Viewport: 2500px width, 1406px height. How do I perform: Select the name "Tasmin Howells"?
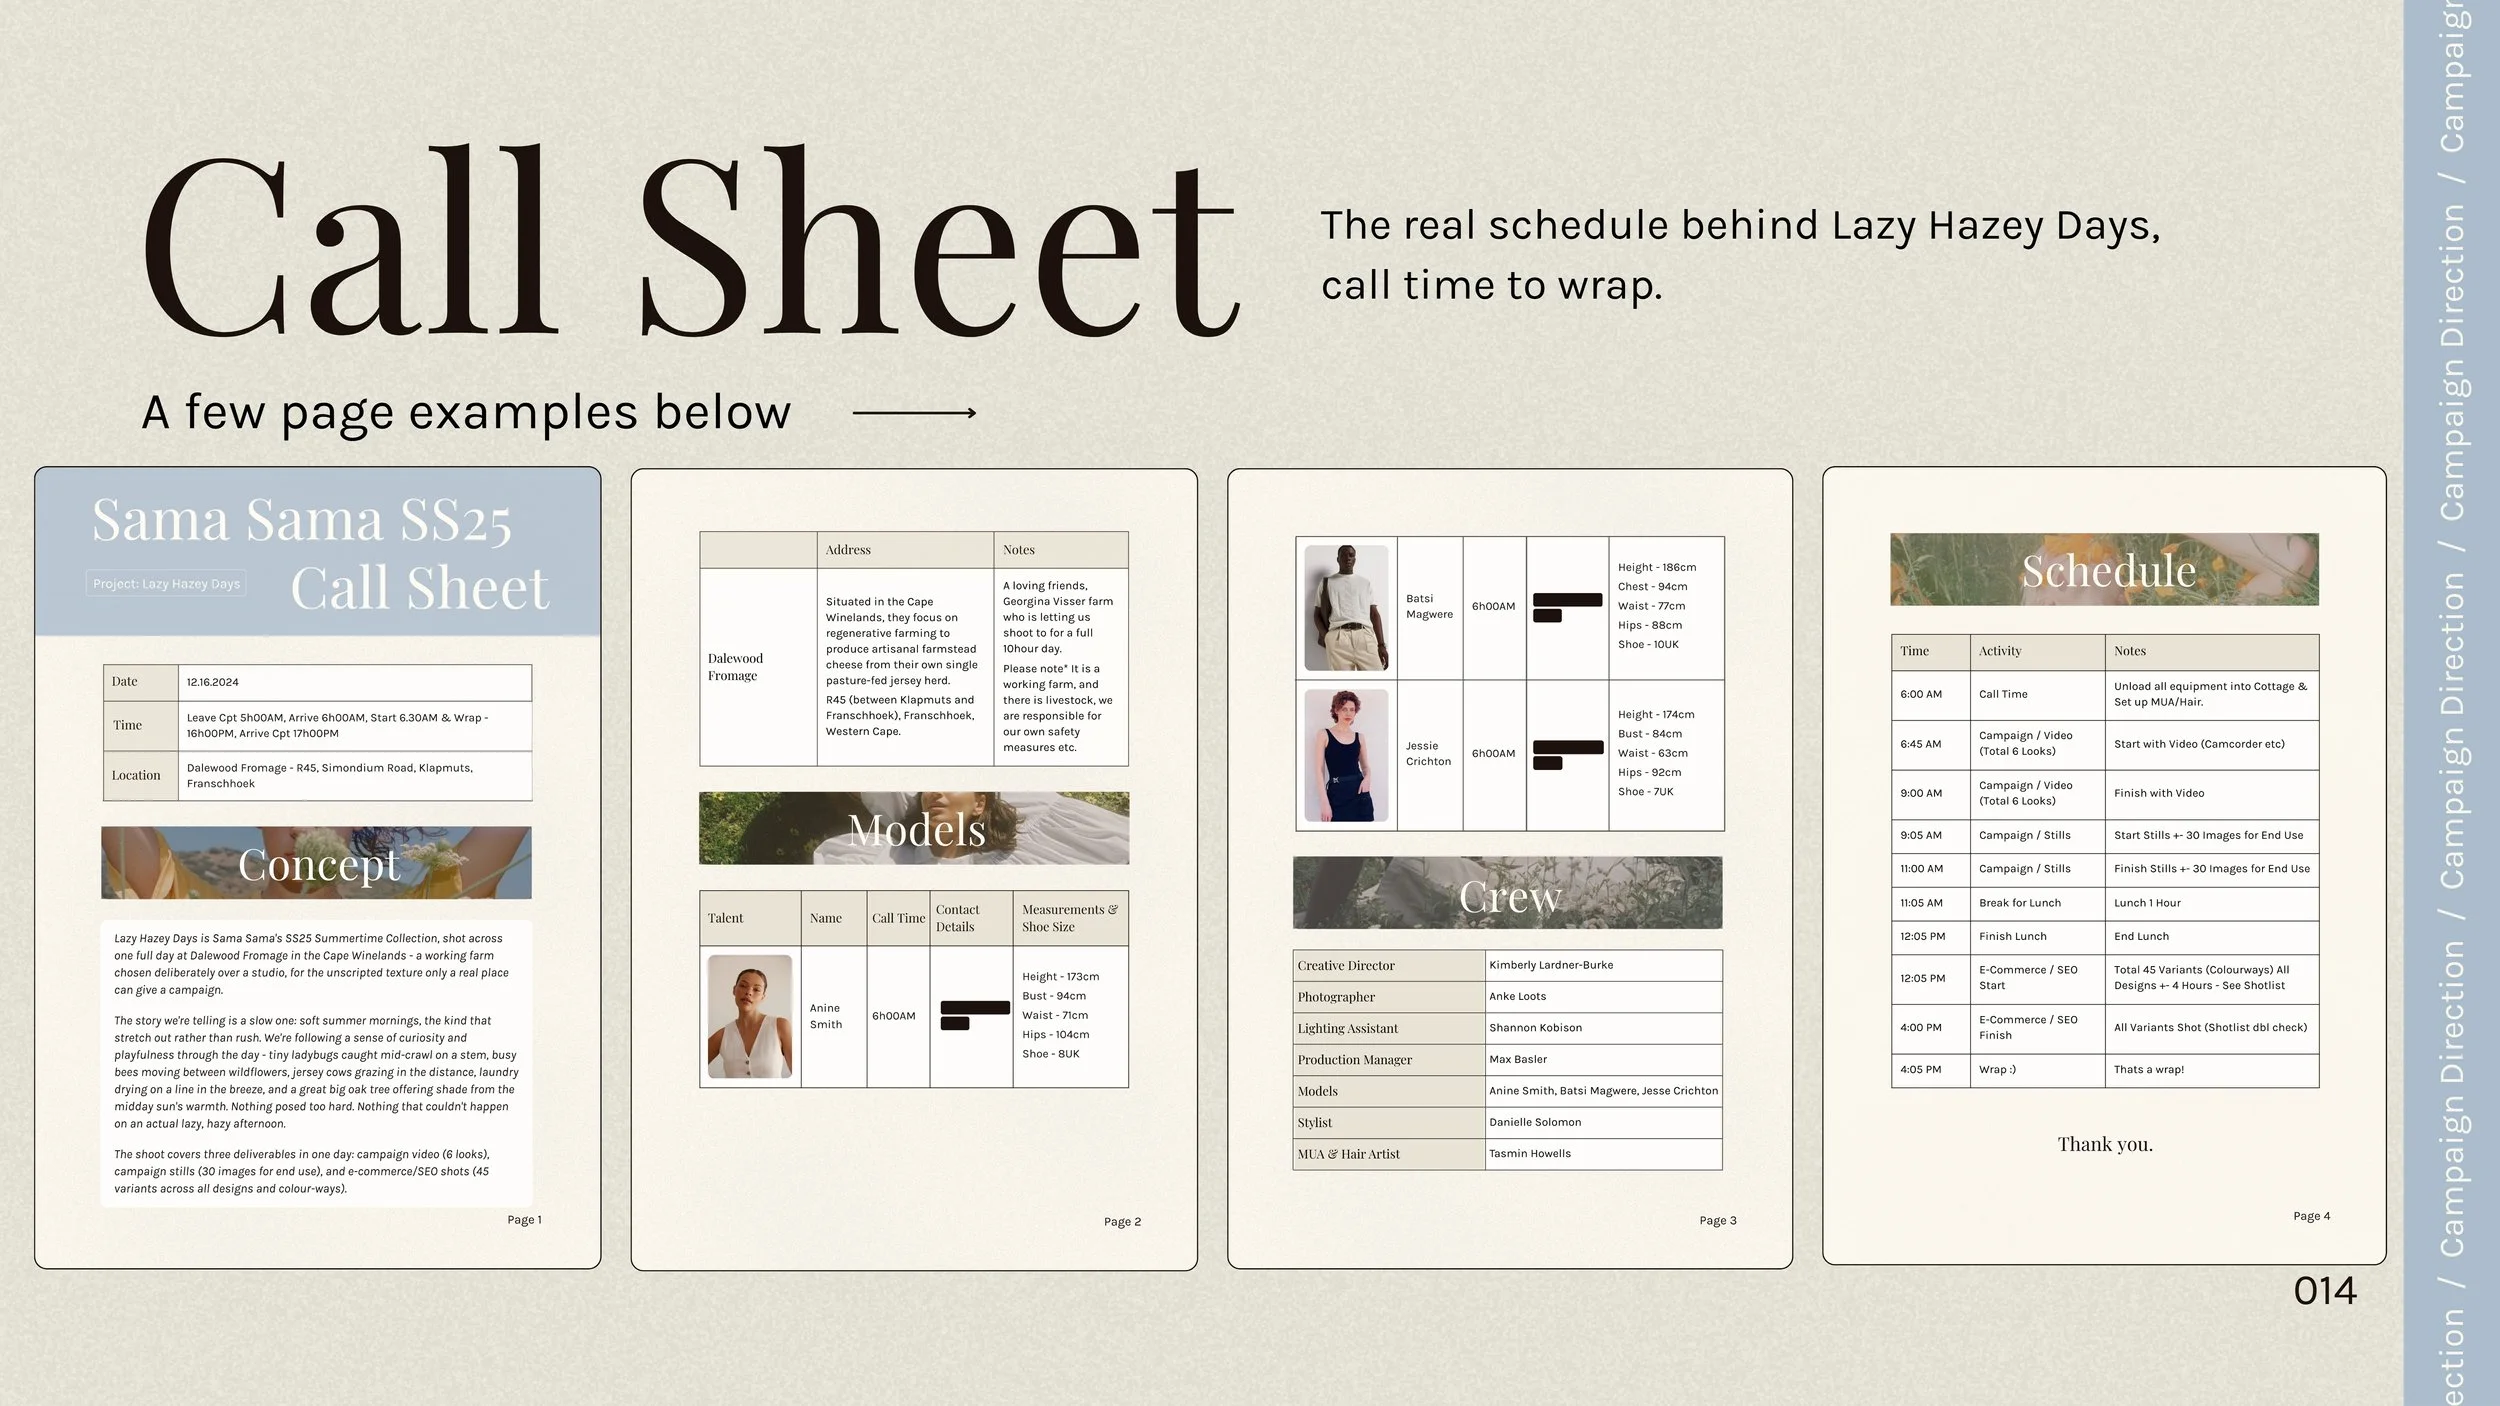1530,1154
